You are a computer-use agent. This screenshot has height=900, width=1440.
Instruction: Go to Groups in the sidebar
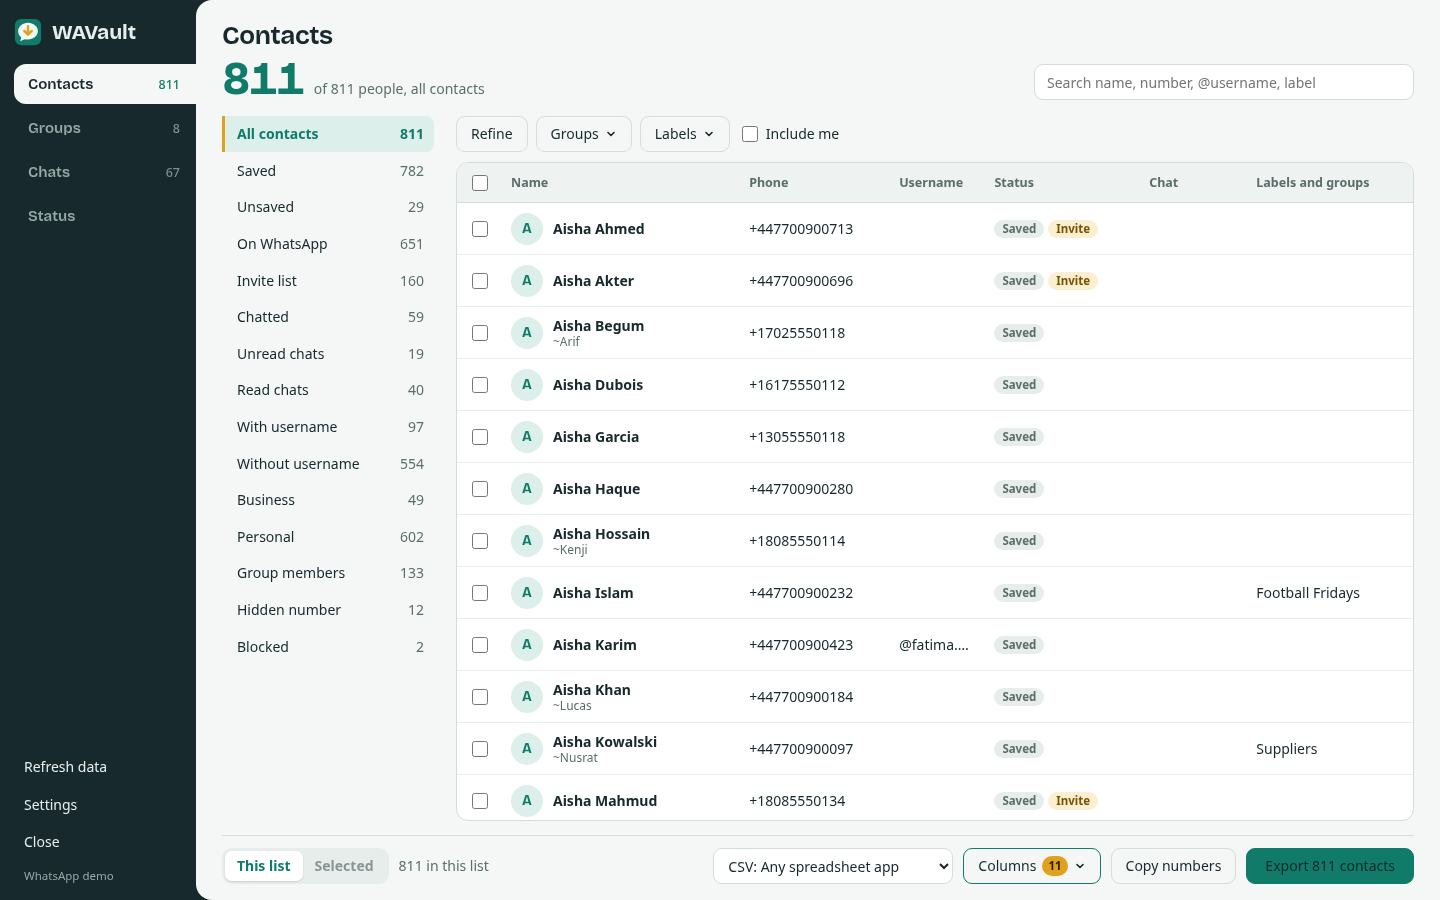105,128
